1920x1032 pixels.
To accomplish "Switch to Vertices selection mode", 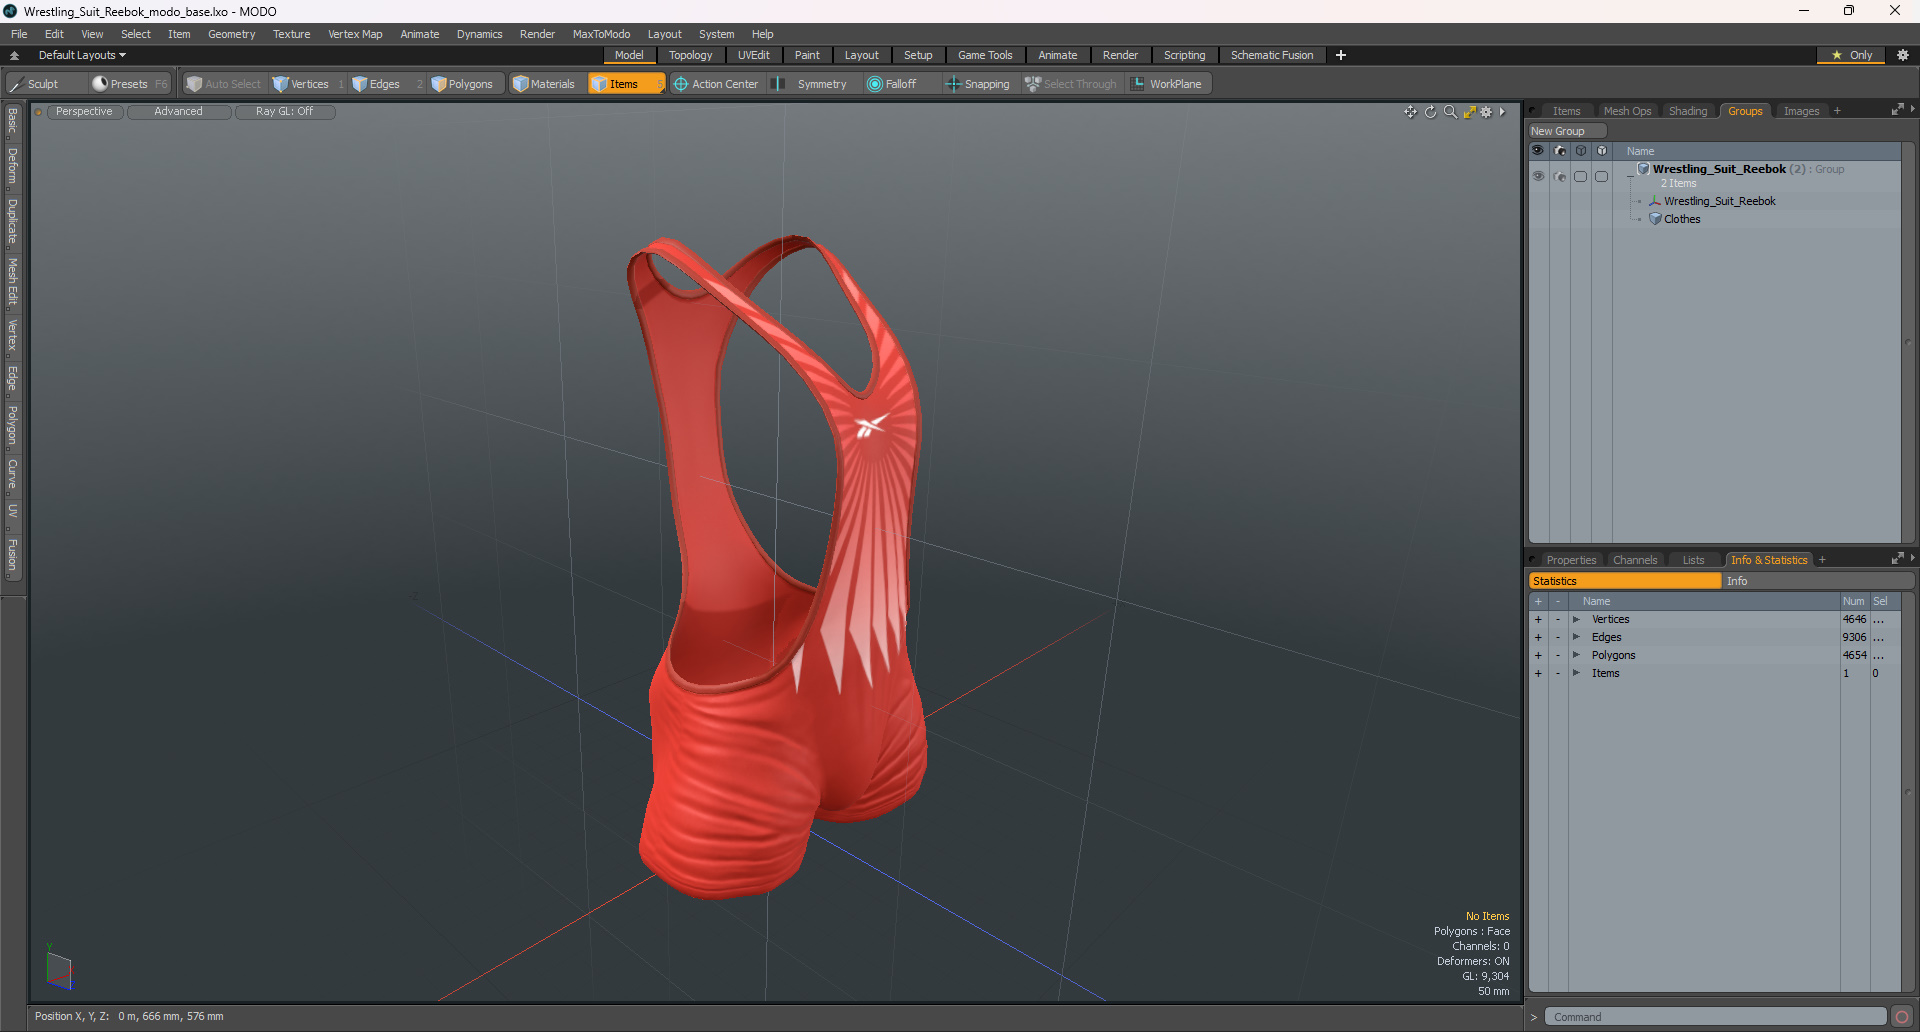I will (301, 84).
